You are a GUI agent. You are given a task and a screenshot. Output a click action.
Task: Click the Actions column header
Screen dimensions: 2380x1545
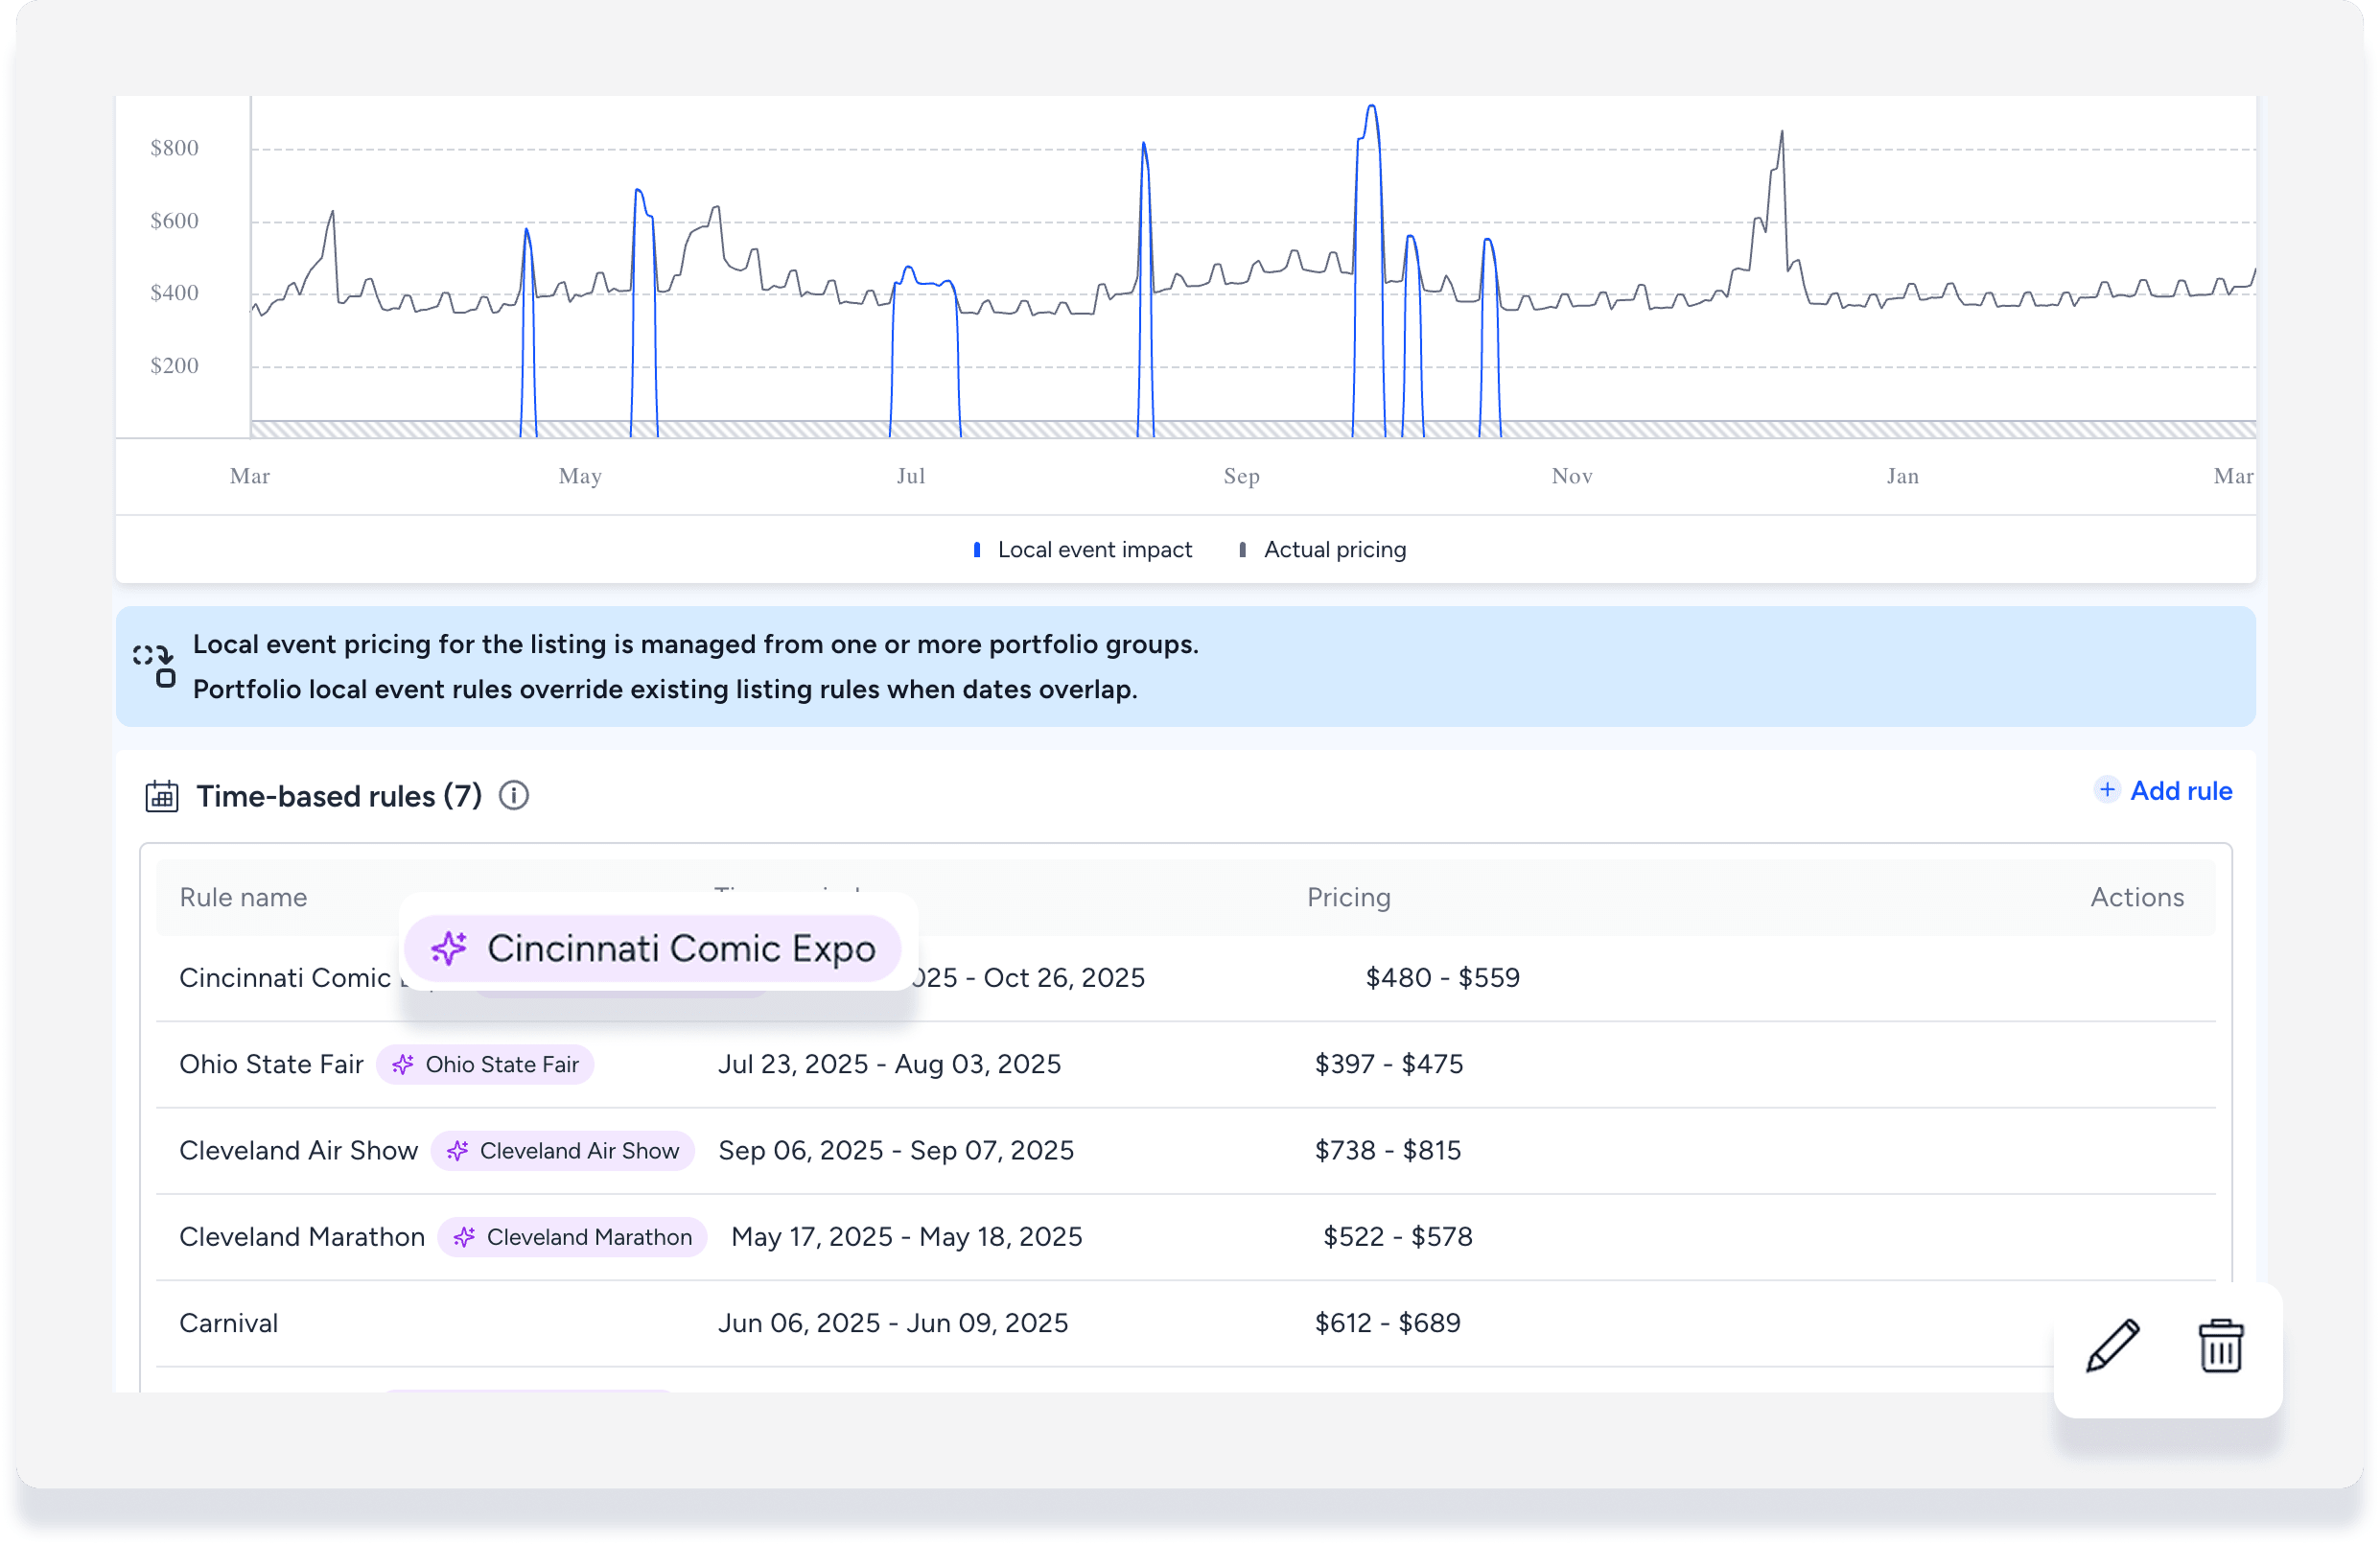click(x=2136, y=898)
